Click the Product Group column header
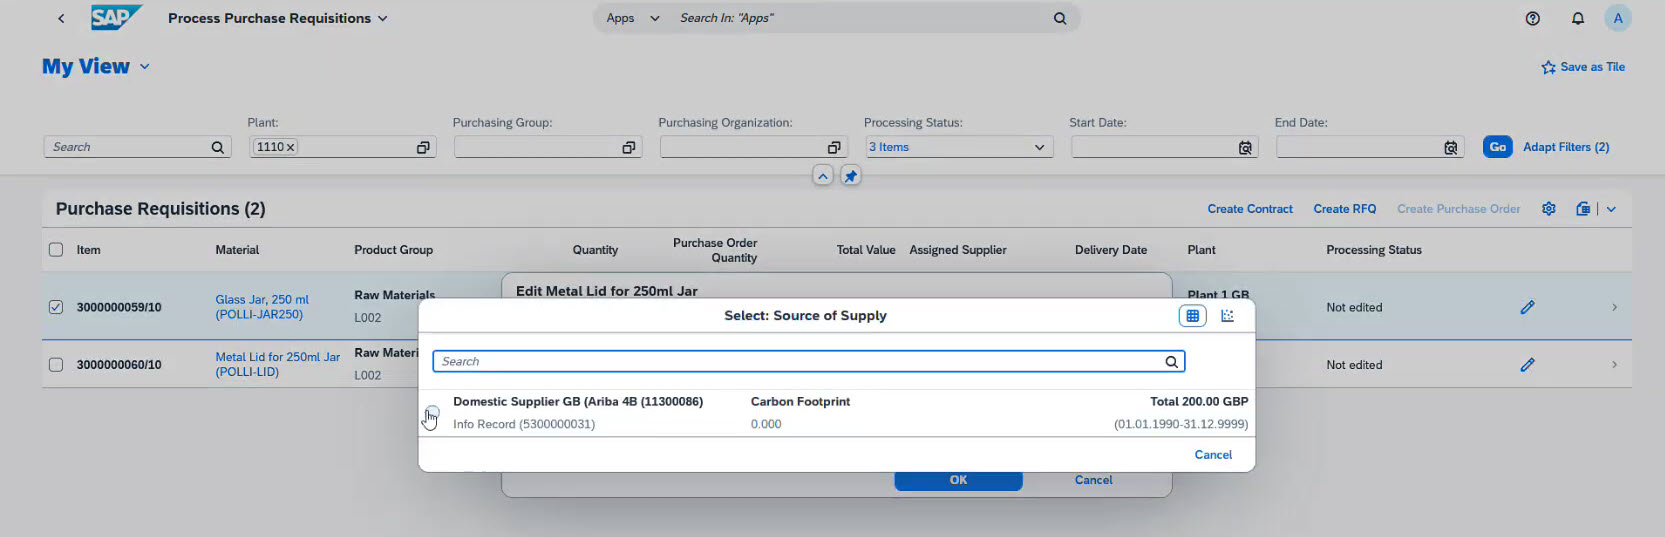The width and height of the screenshot is (1665, 537). click(x=393, y=250)
